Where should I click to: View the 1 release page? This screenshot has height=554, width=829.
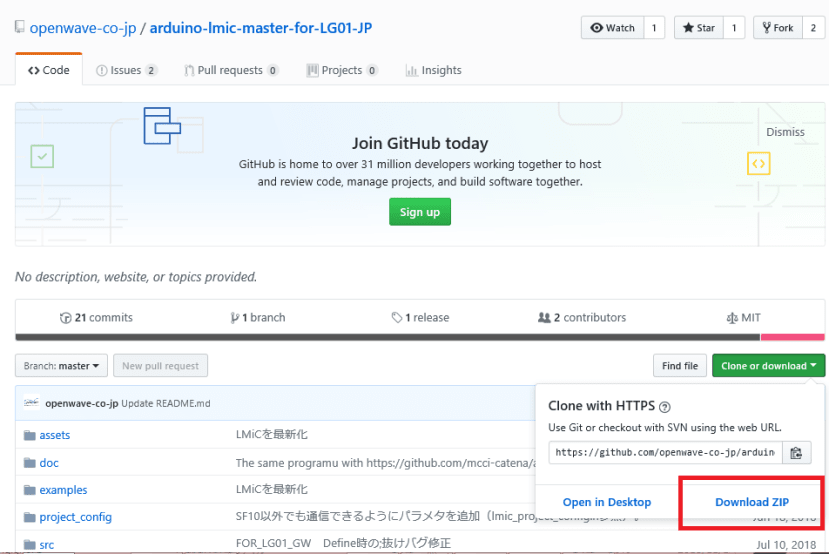pyautogui.click(x=420, y=318)
